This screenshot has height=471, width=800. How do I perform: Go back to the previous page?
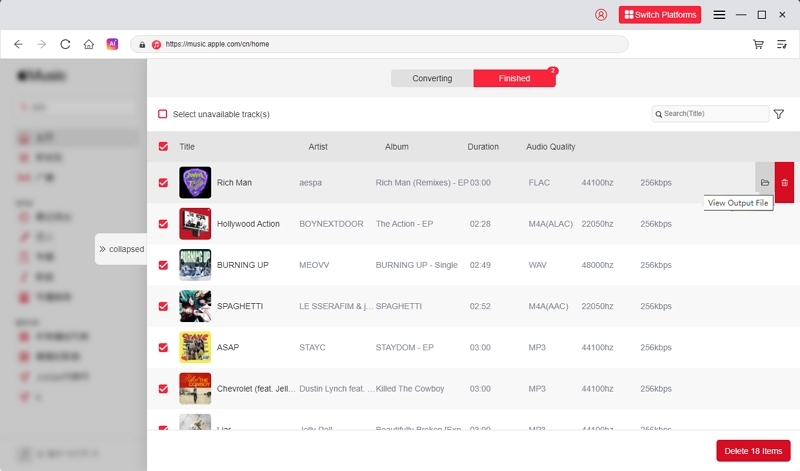coord(18,44)
